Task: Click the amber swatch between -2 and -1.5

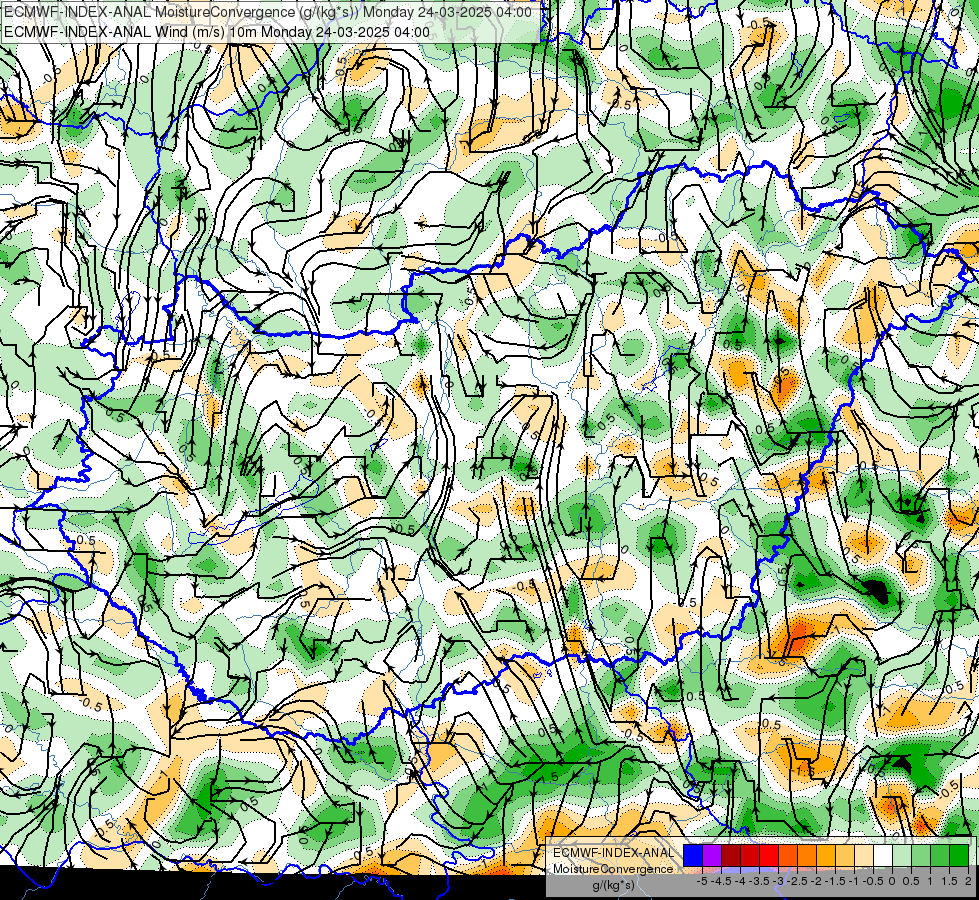Action: pos(826,855)
